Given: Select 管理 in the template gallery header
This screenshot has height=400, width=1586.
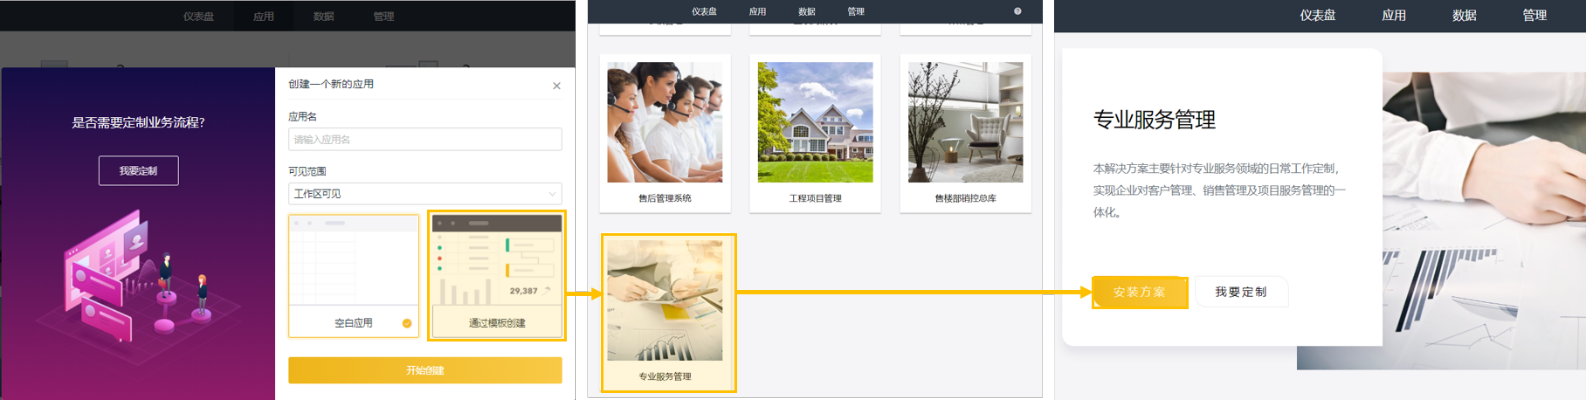Looking at the screenshot, I should (856, 12).
